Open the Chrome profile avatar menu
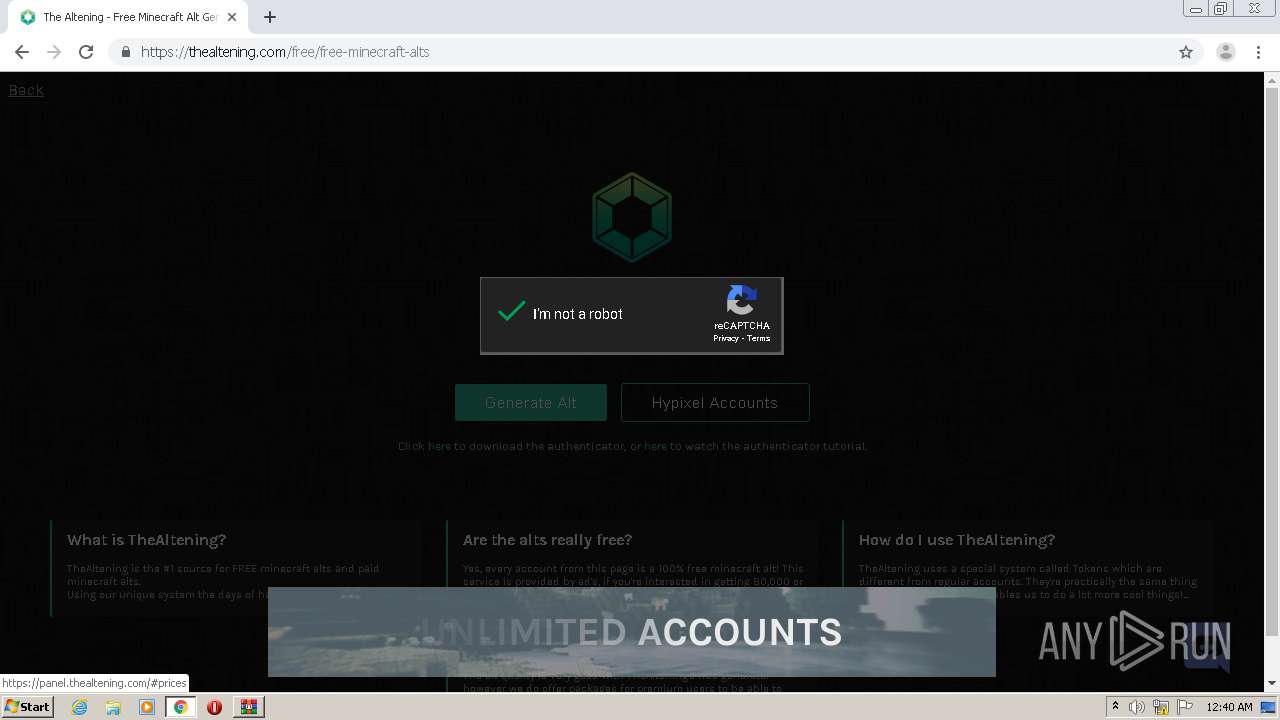Image resolution: width=1280 pixels, height=720 pixels. point(1225,52)
